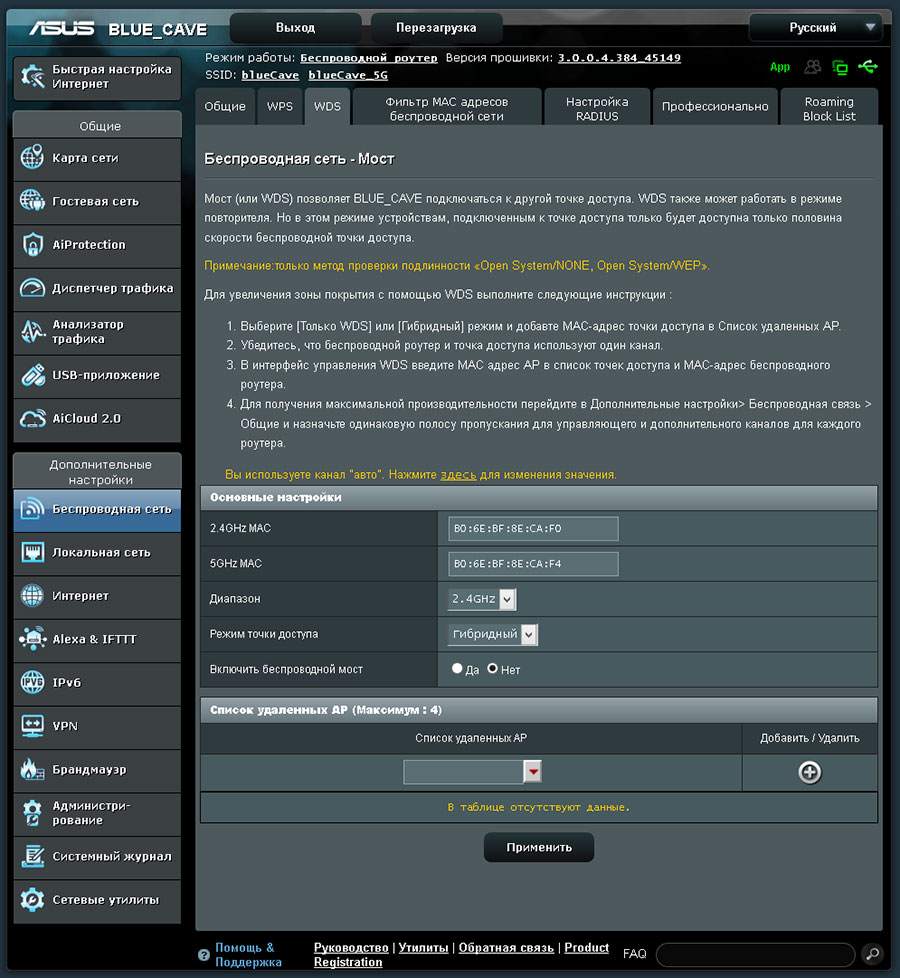Click the Применить apply button
900x978 pixels.
click(539, 847)
